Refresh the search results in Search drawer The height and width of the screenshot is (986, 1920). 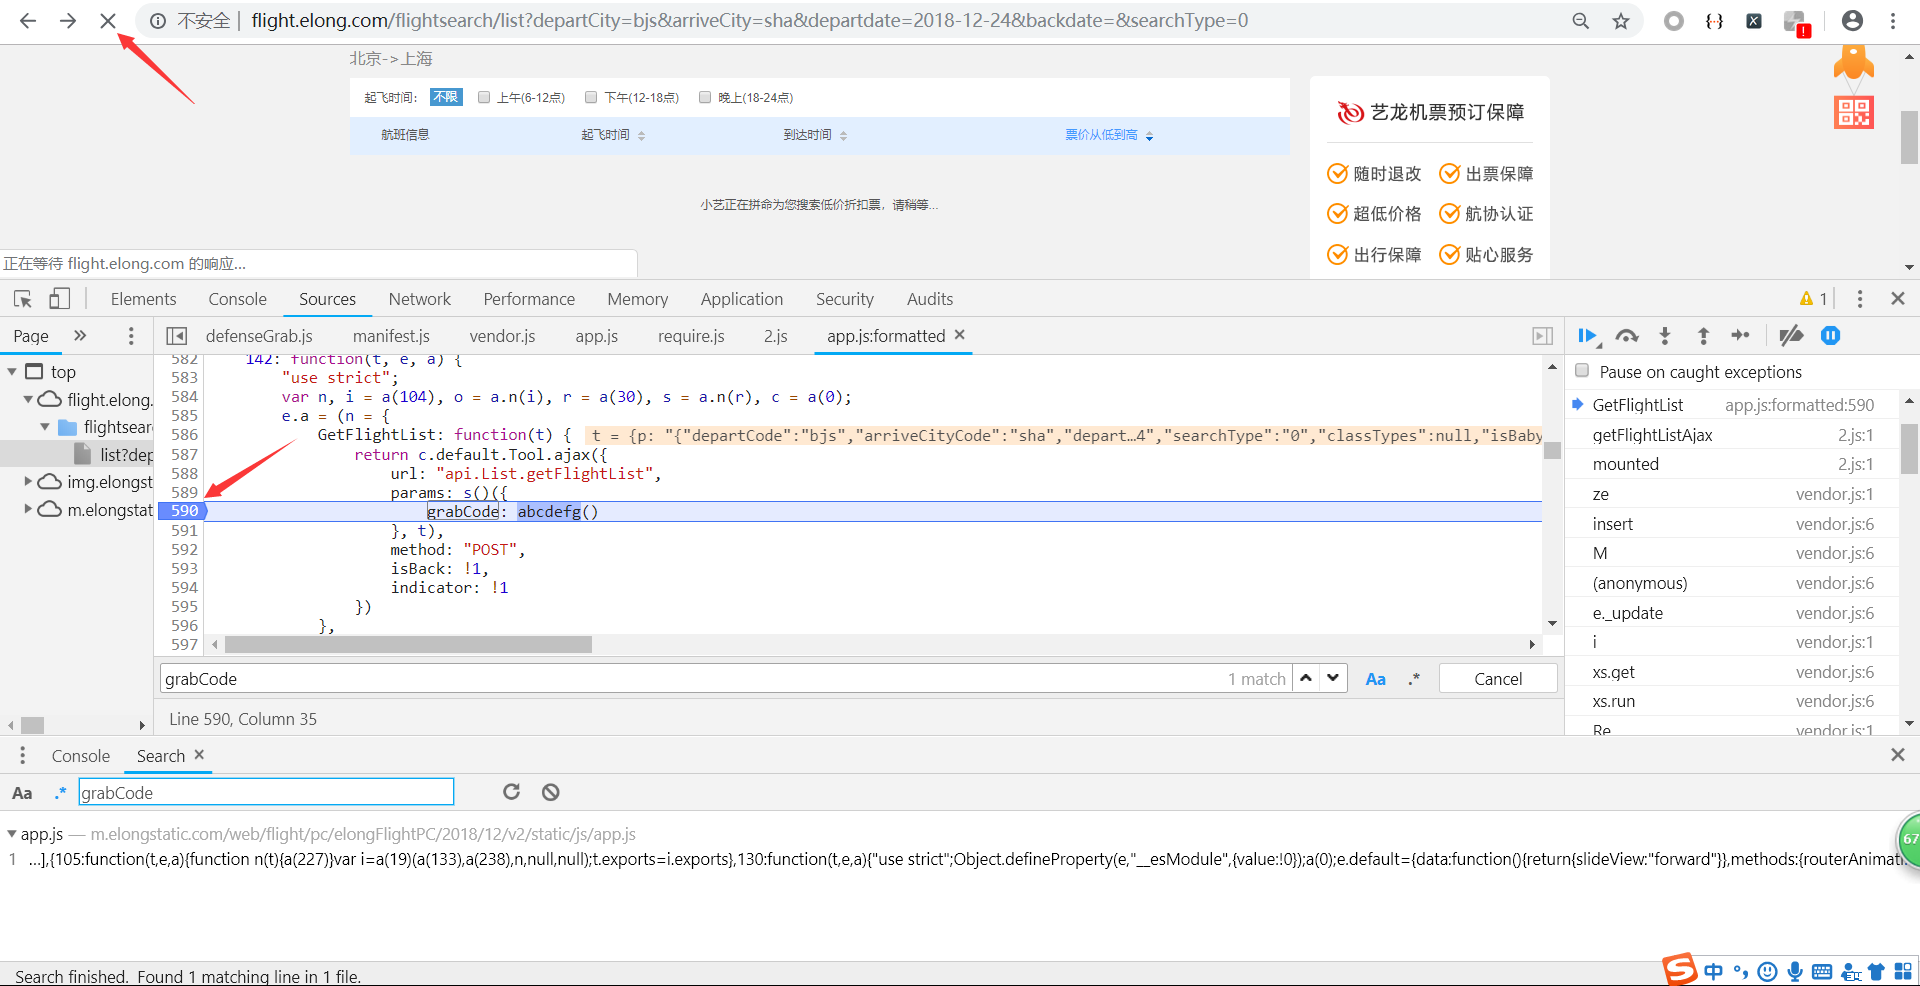511,792
